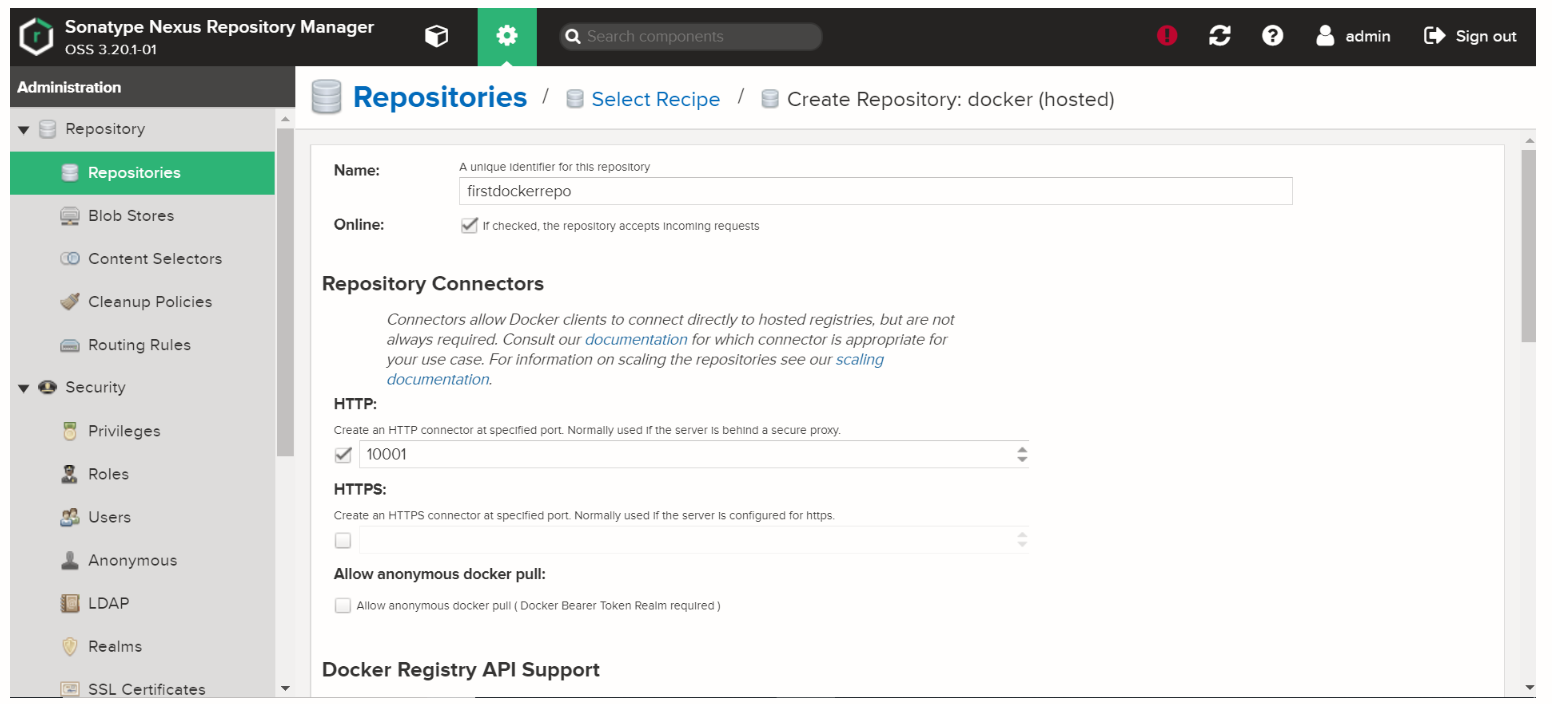Open the Help question mark icon
Screen dimensions: 1552x704
click(1272, 36)
